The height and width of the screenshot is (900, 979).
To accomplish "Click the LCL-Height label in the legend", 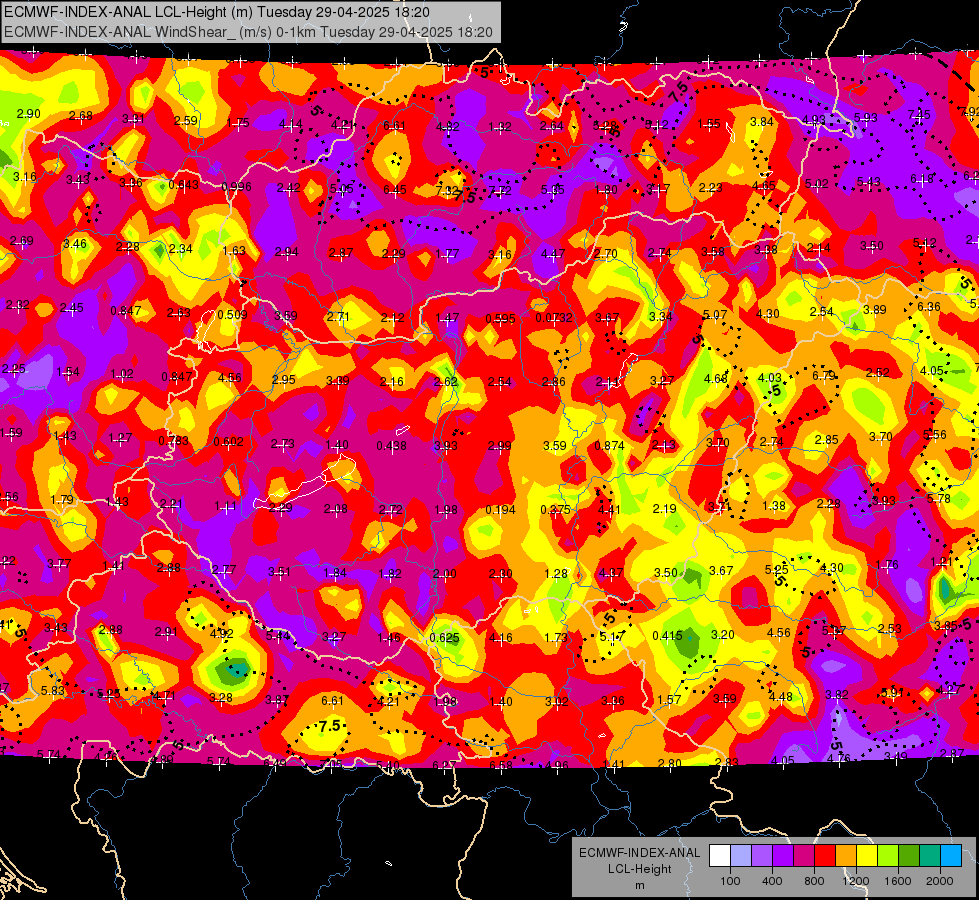I will pyautogui.click(x=639, y=869).
